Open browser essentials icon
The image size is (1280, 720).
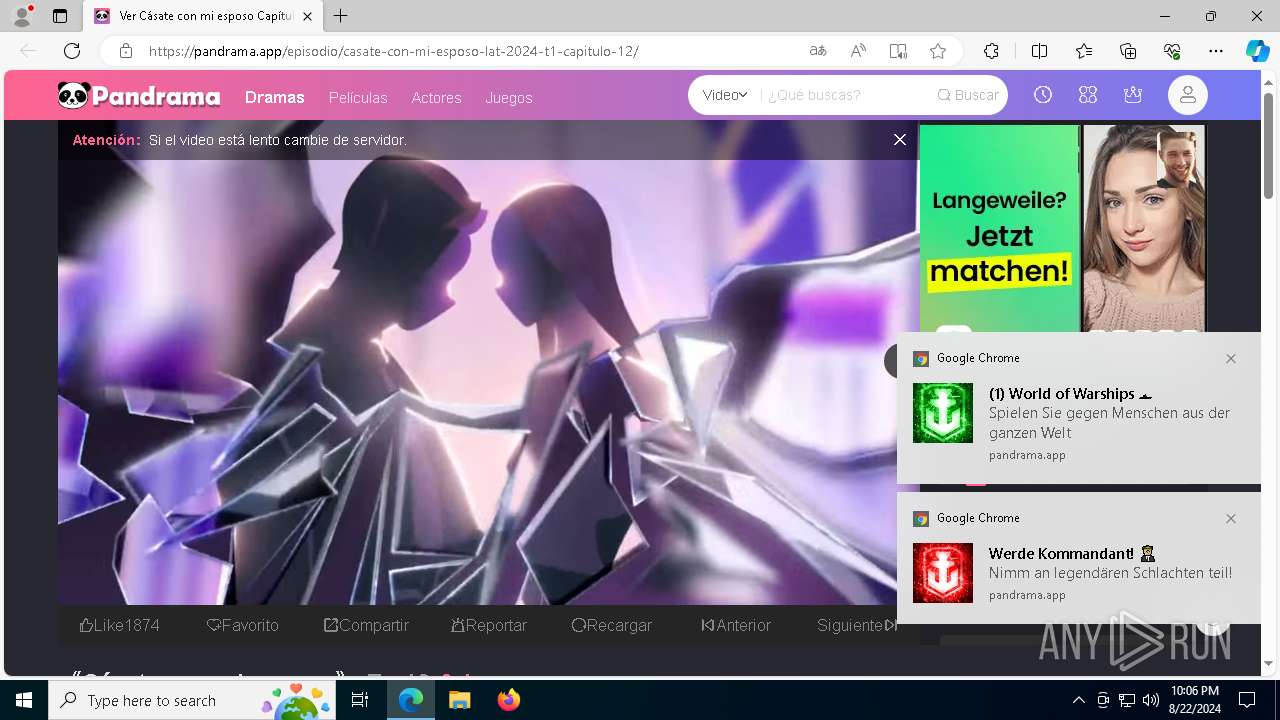pyautogui.click(x=1172, y=51)
